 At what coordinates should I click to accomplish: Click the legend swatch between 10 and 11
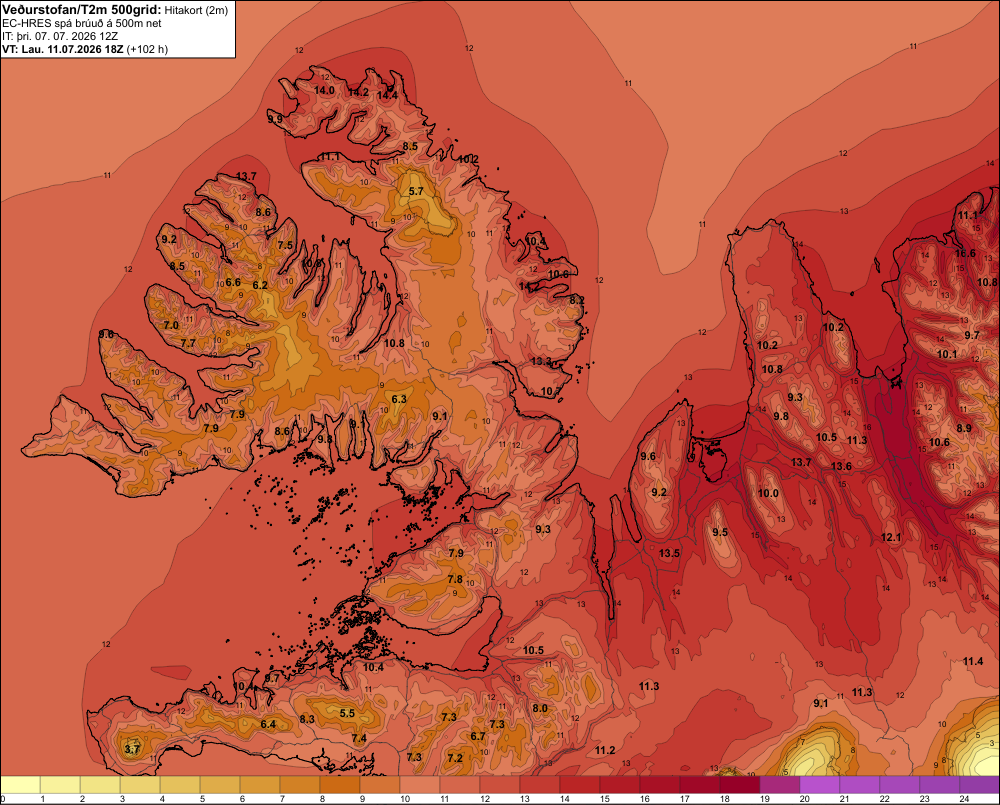coord(420,785)
